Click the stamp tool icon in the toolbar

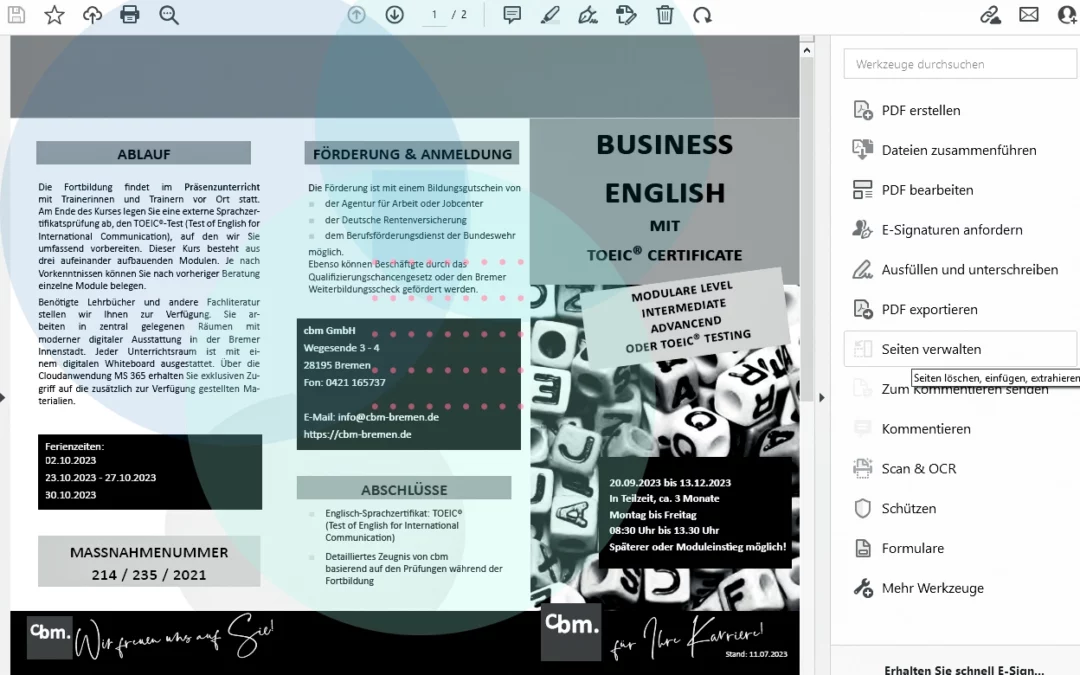tap(626, 15)
